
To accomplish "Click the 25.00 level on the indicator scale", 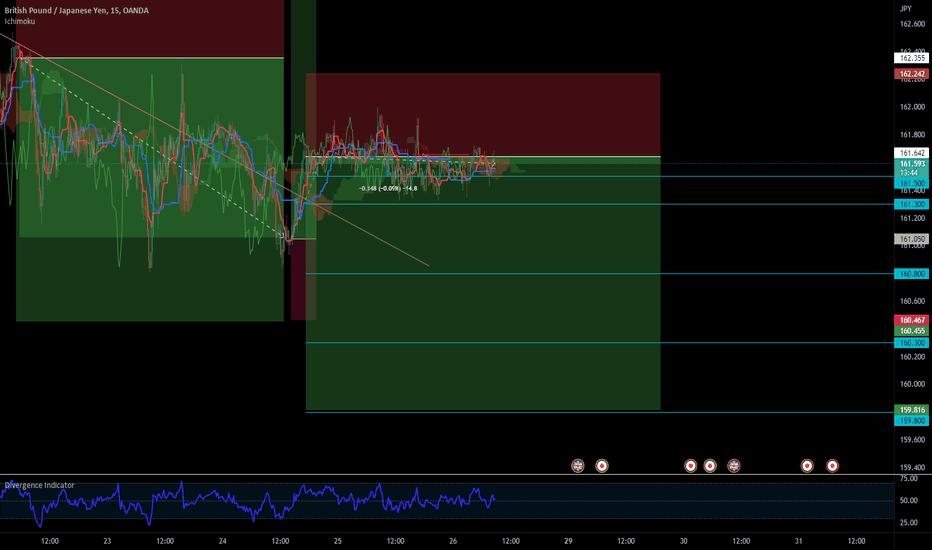I will pos(908,523).
